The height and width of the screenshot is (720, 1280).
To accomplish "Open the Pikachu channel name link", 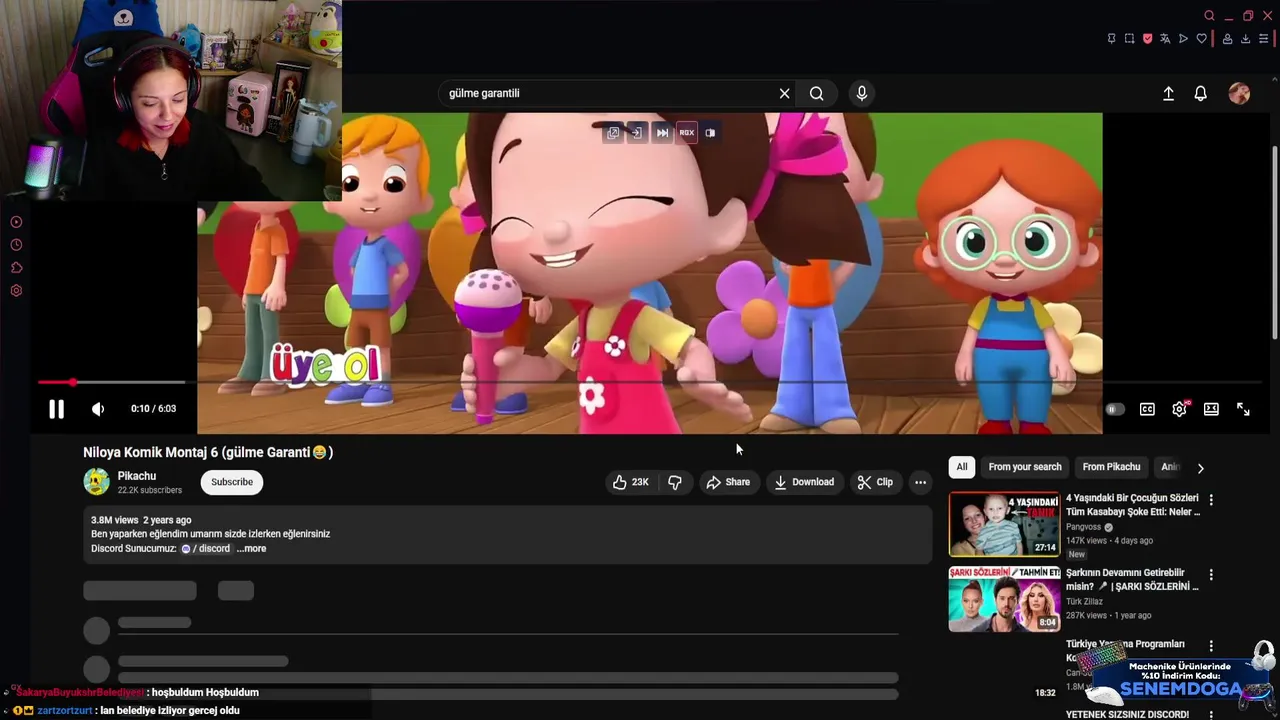I will (x=137, y=476).
